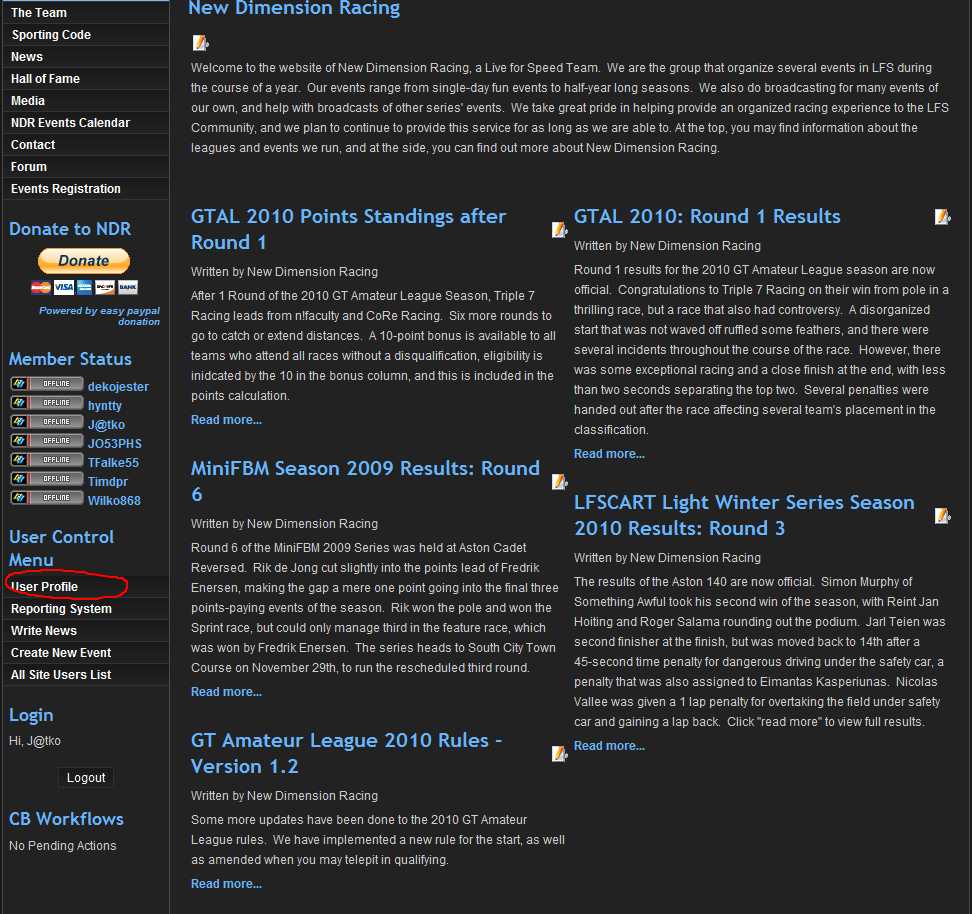Click the 'CB Workflows' heading
Image resolution: width=972 pixels, height=914 pixels.
[66, 819]
